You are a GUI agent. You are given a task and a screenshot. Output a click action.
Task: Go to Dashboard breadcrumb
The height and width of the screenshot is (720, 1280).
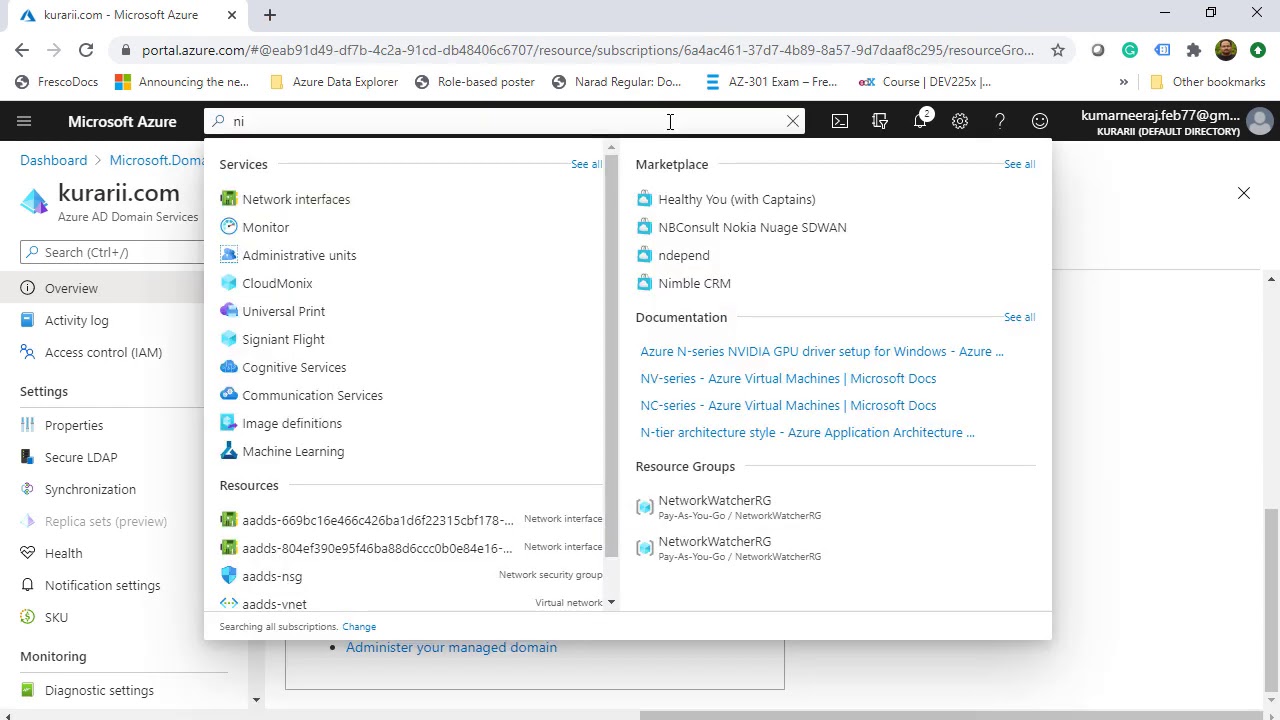pos(53,160)
